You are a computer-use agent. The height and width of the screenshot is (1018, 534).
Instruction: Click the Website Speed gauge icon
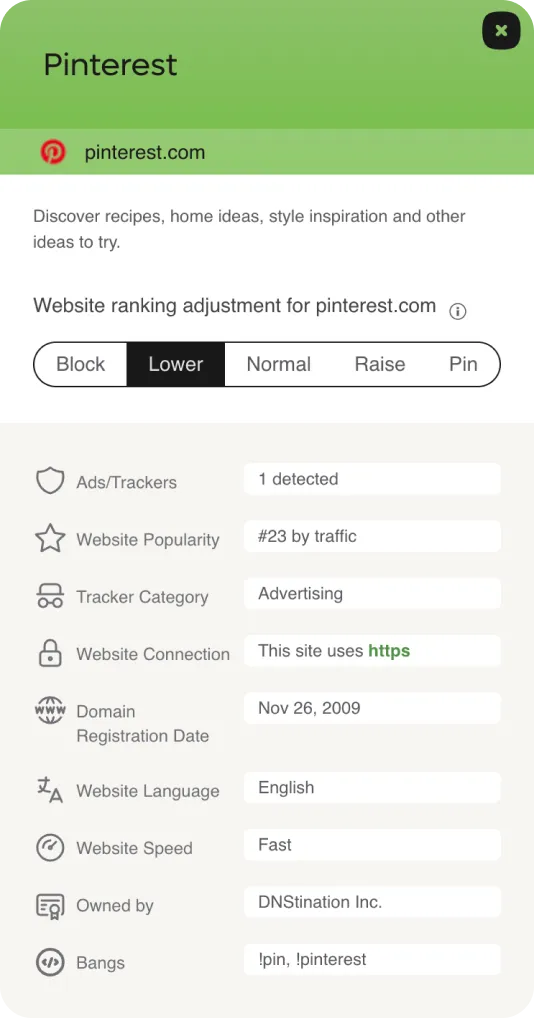tap(50, 847)
